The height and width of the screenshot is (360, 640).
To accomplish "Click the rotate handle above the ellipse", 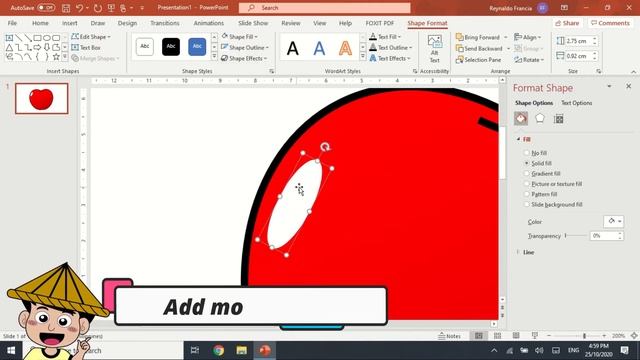I will click(325, 147).
